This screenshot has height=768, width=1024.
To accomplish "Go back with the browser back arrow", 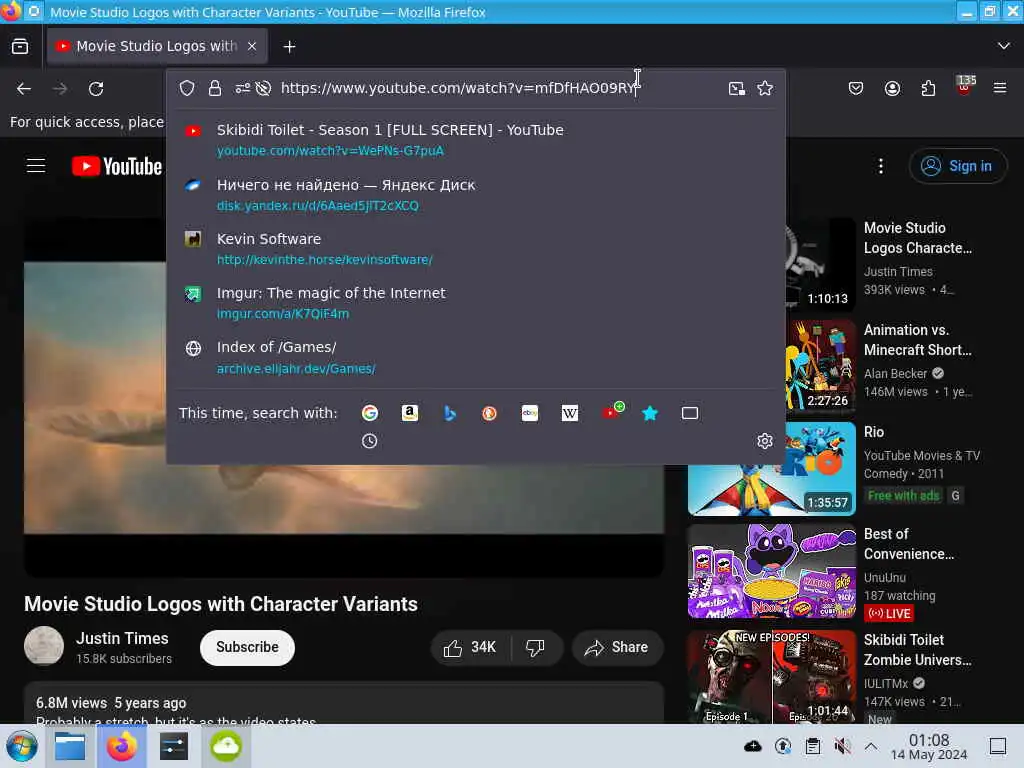I will tap(24, 88).
